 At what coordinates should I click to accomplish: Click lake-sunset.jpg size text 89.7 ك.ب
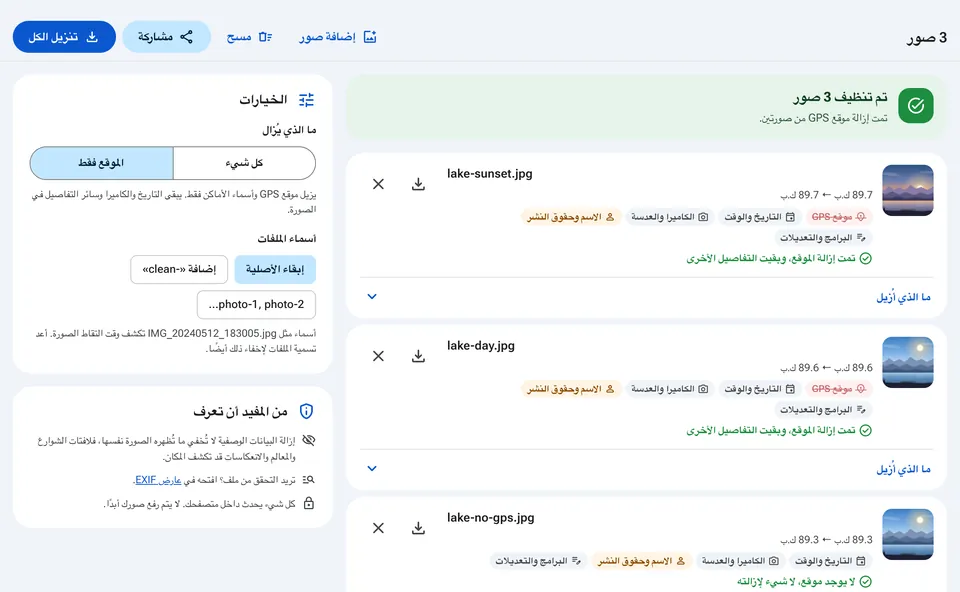click(827, 195)
